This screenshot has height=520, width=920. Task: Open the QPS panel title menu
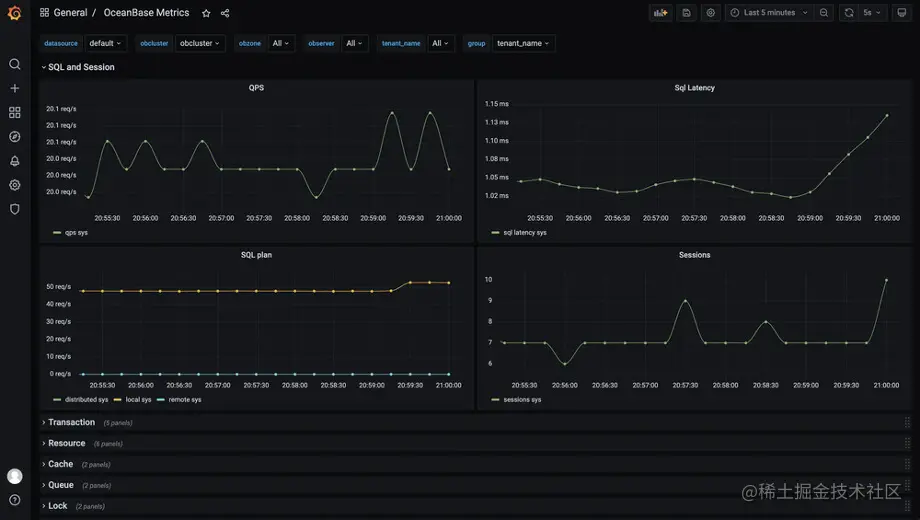point(256,87)
